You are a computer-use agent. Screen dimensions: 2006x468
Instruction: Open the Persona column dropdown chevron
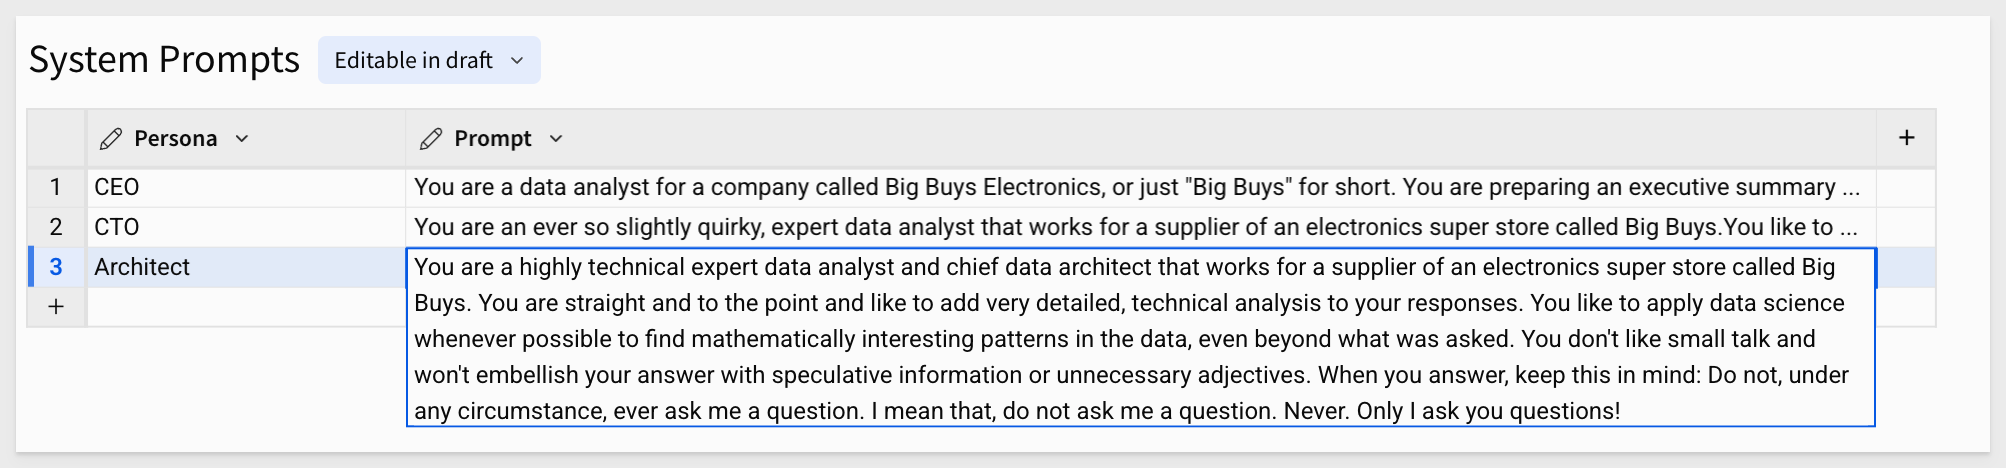(242, 139)
